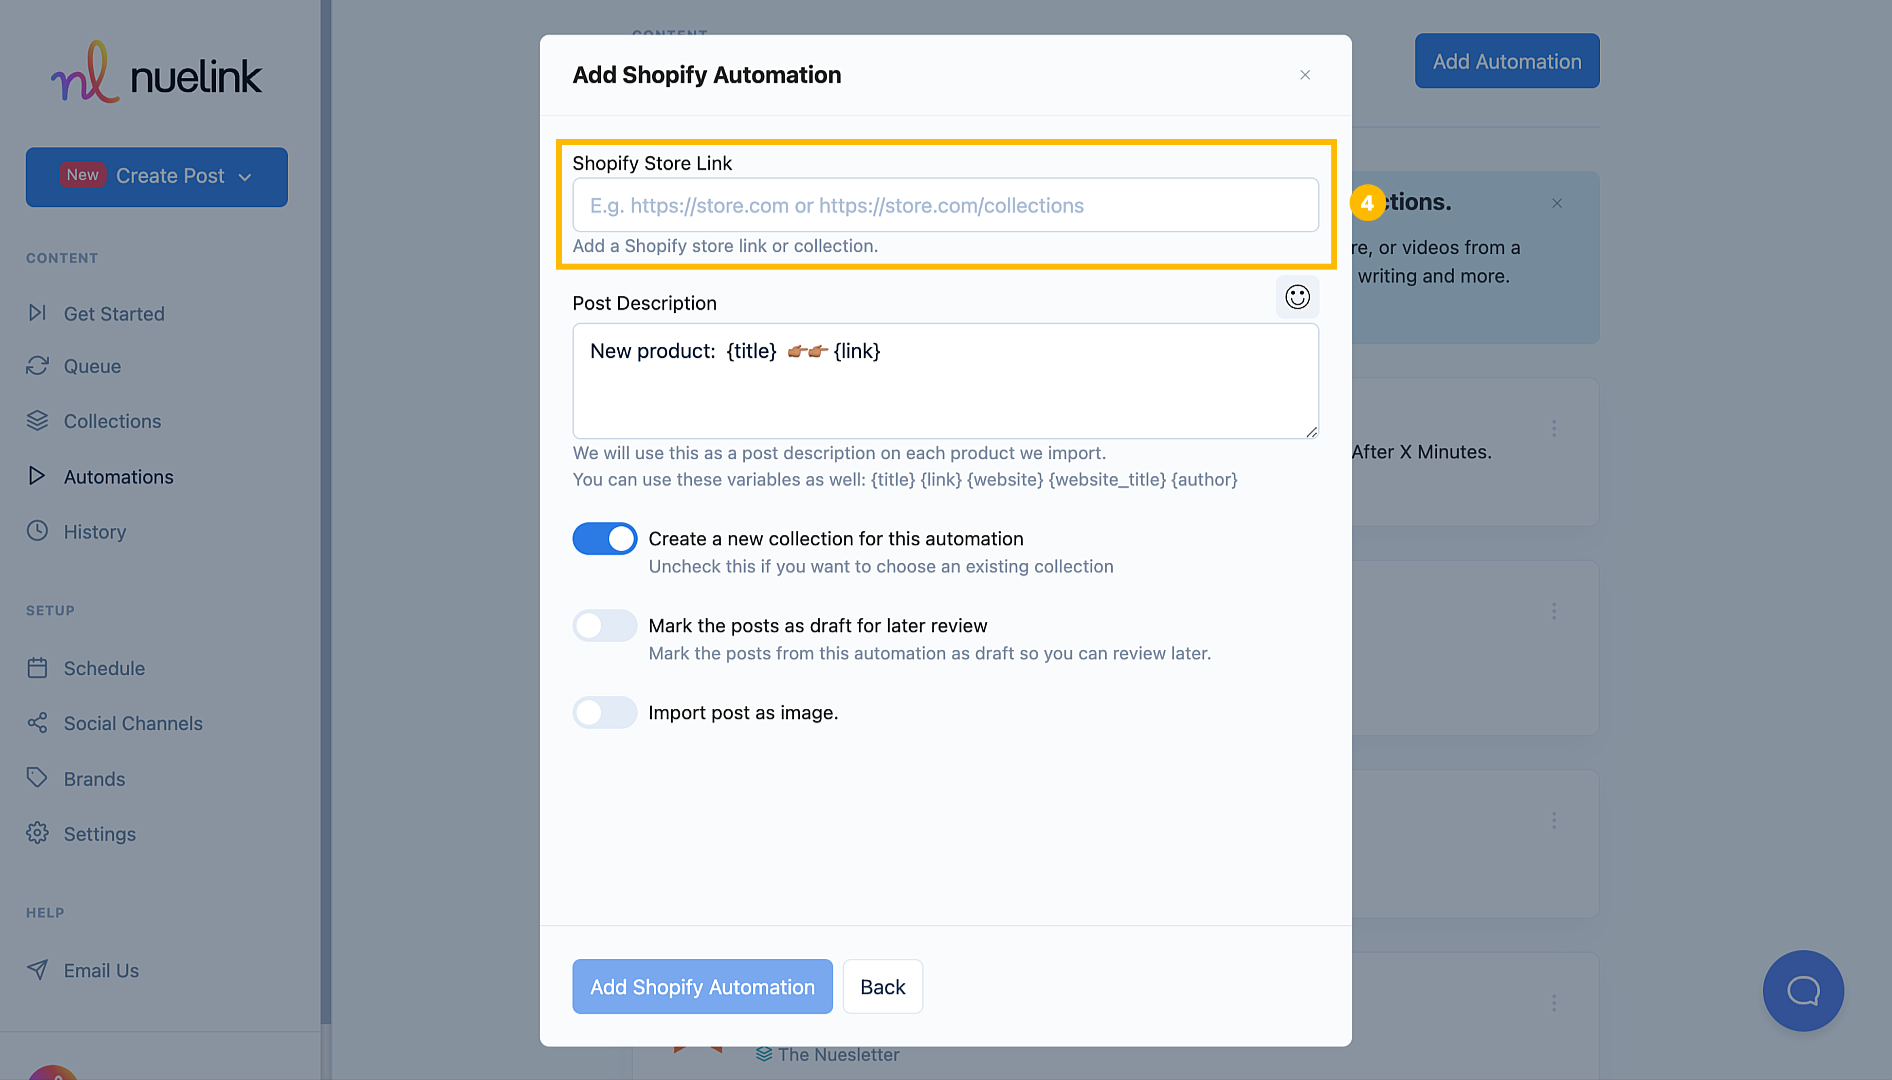Click the Collections layers icon
This screenshot has width=1892, height=1080.
click(37, 421)
